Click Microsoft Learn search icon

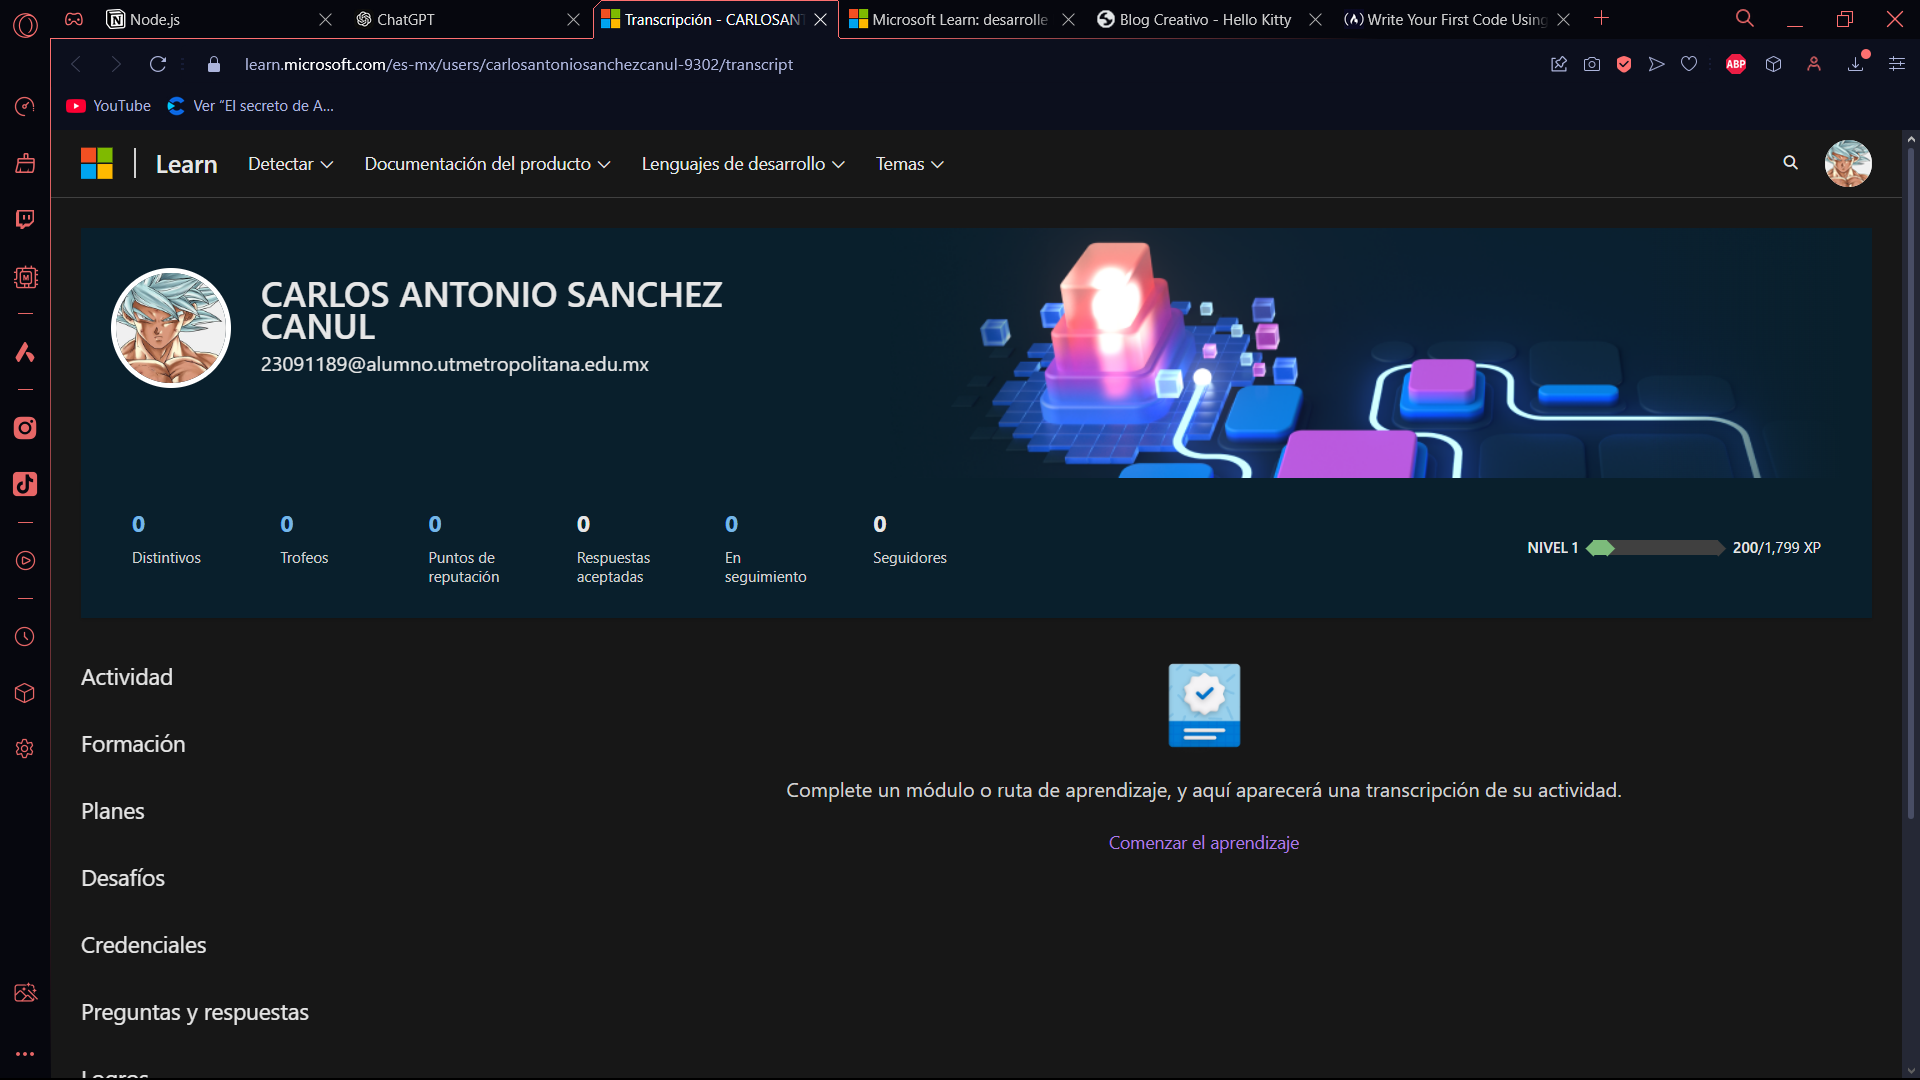pos(1790,163)
